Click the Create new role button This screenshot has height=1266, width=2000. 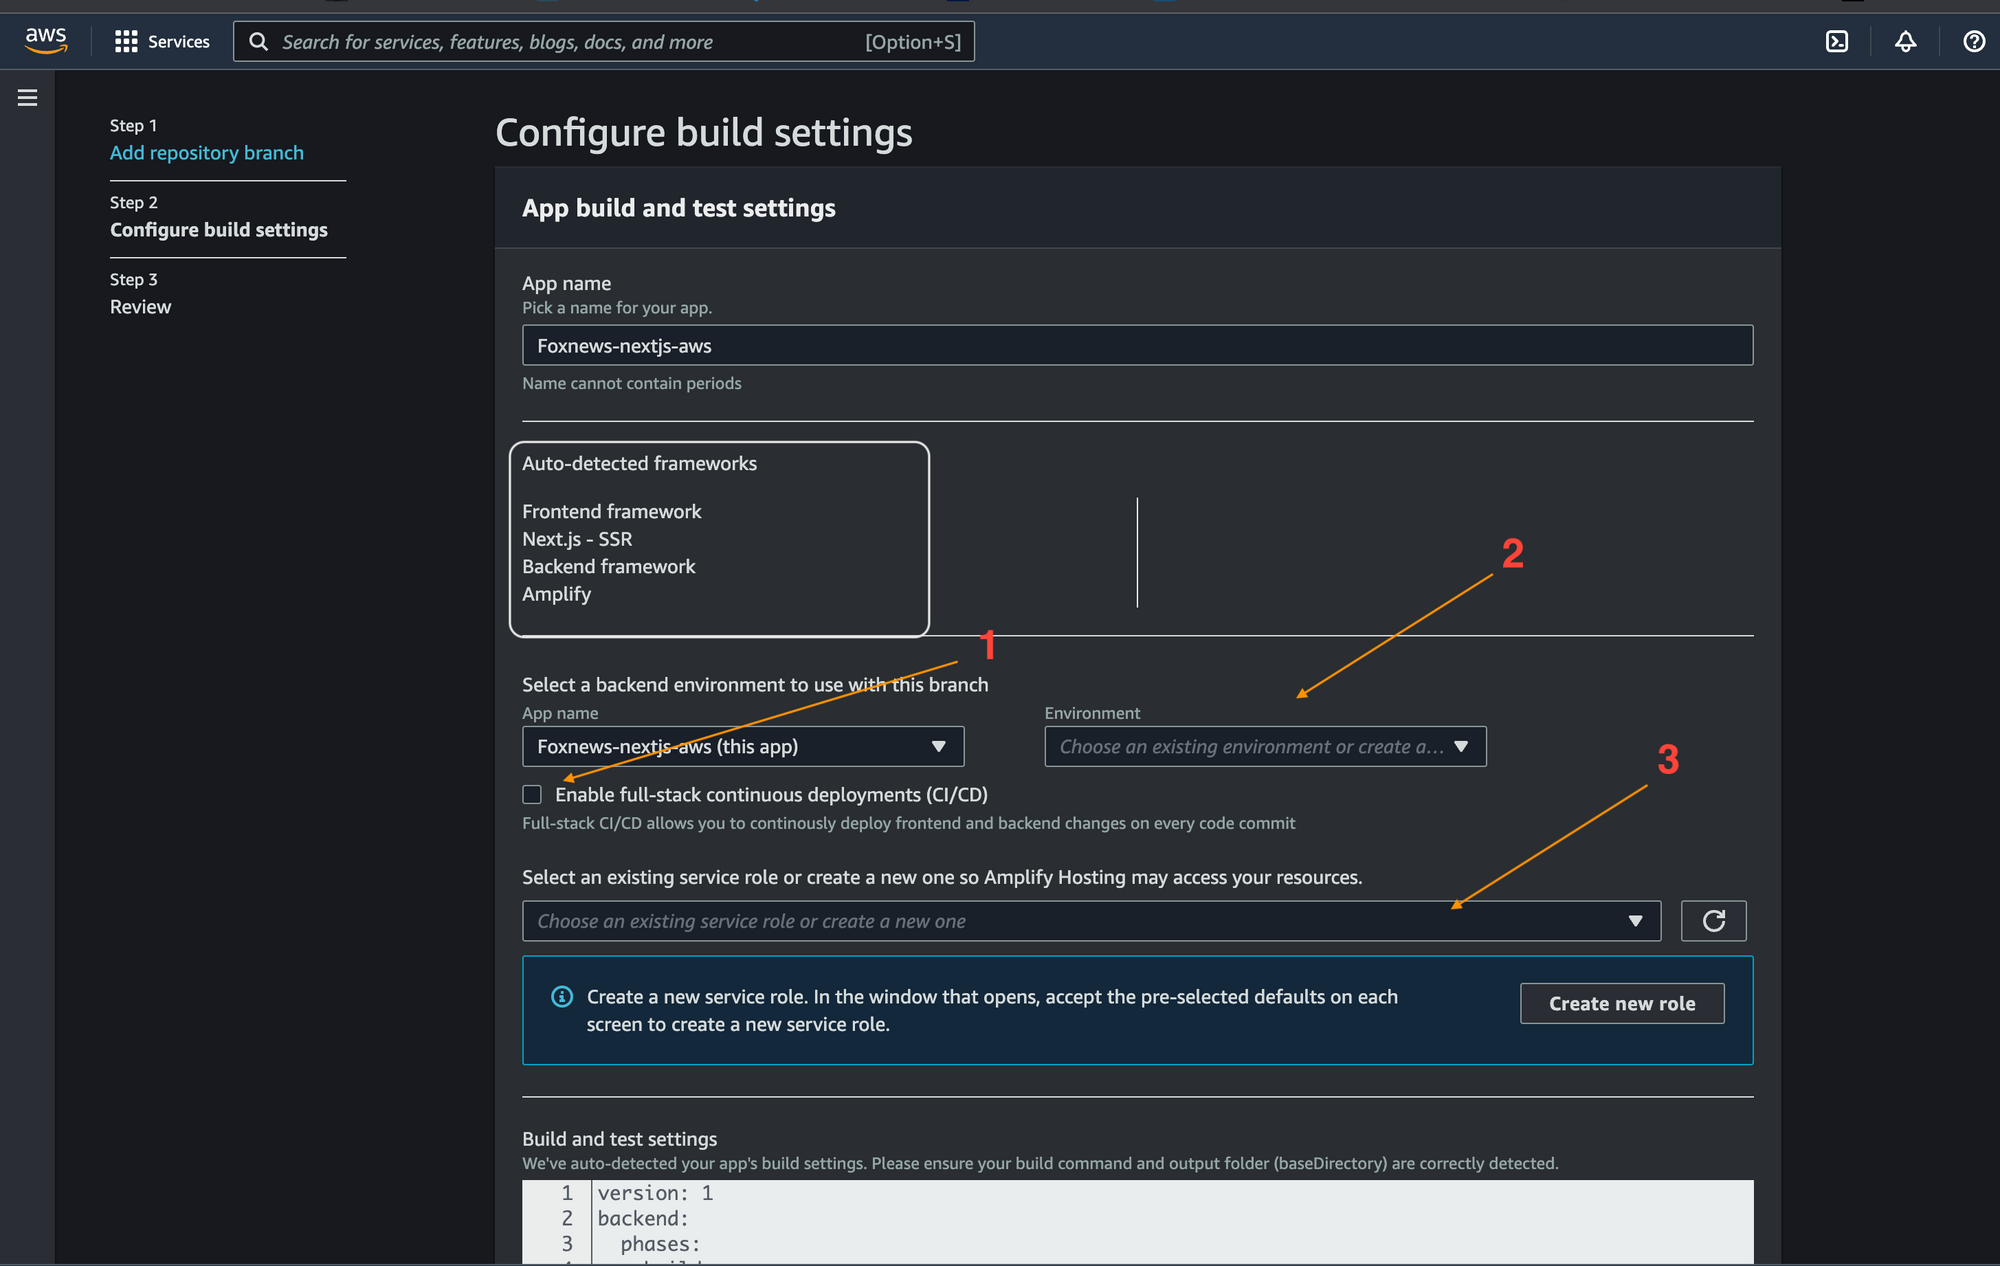(x=1622, y=1003)
